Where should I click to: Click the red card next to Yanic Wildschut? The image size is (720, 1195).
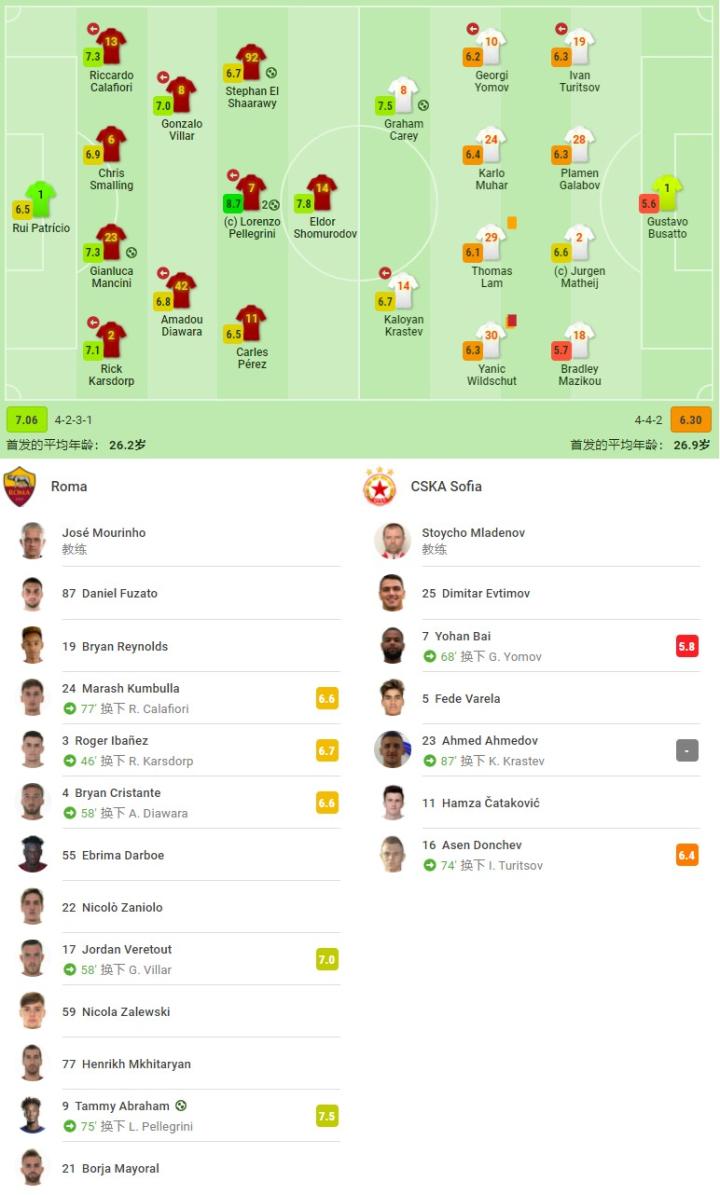[x=512, y=320]
